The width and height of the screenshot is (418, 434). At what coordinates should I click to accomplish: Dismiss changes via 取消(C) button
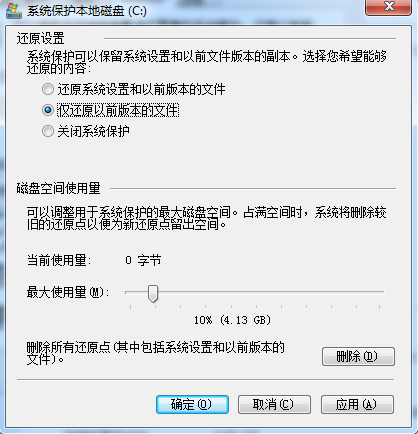pyautogui.click(x=274, y=405)
